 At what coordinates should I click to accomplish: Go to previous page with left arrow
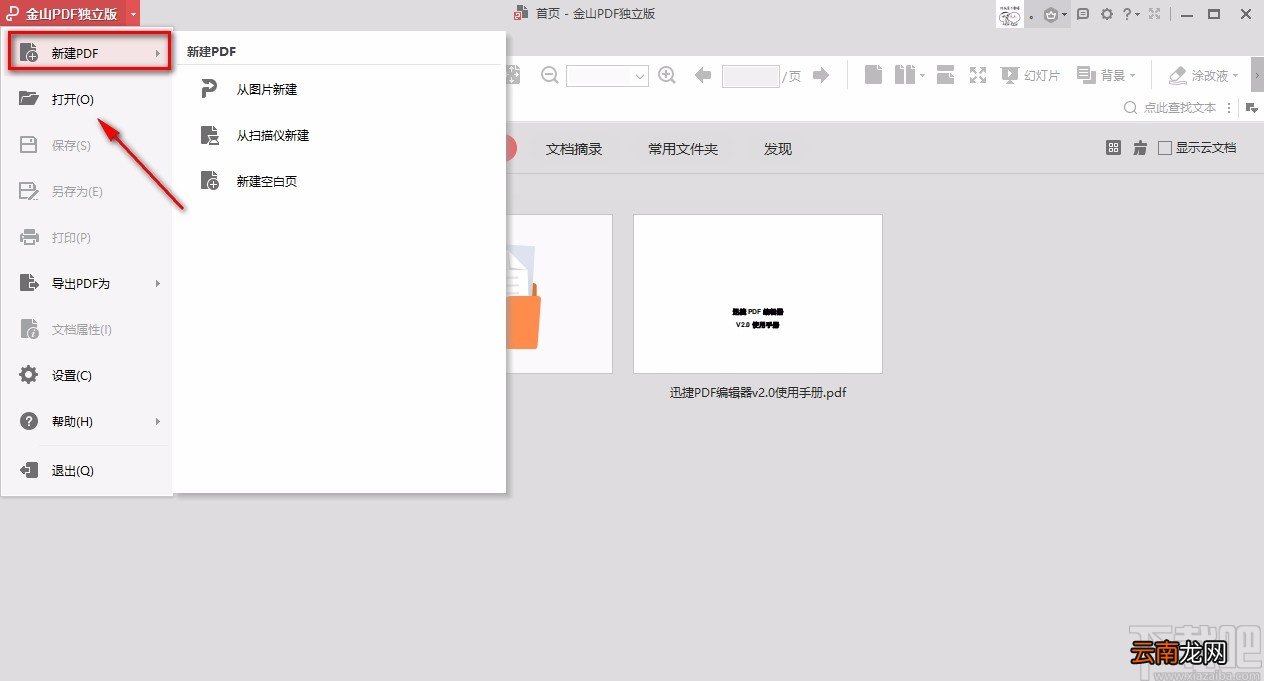702,75
